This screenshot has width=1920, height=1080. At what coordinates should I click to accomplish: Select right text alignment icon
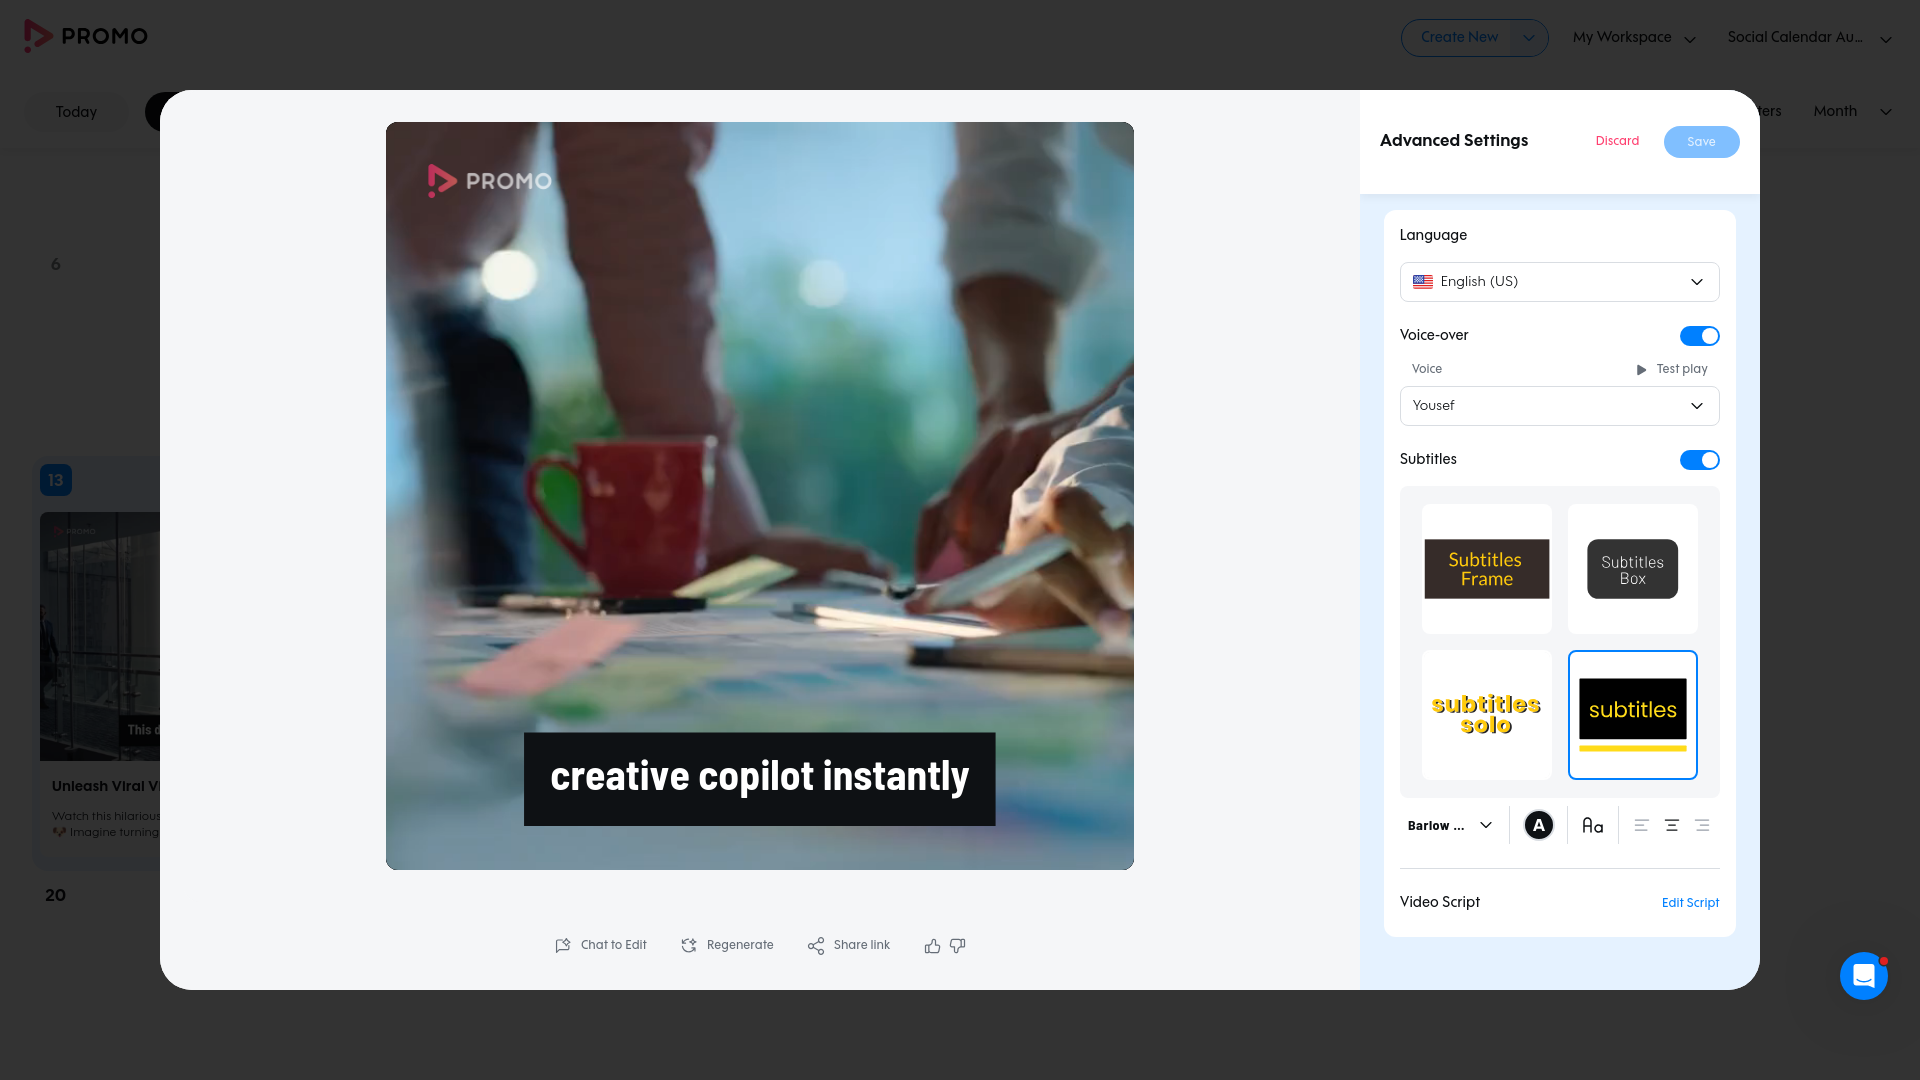click(1702, 826)
